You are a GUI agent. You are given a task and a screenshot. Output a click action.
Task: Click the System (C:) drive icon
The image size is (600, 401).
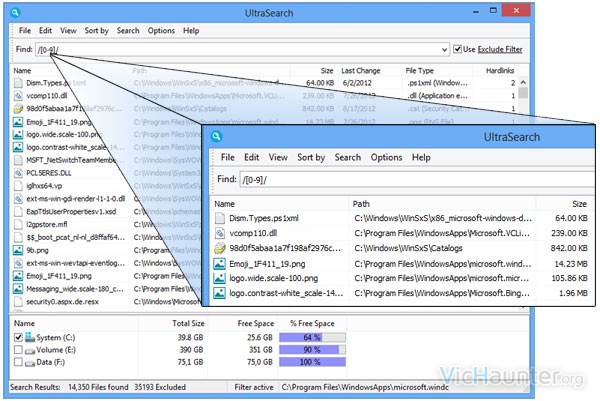30,337
